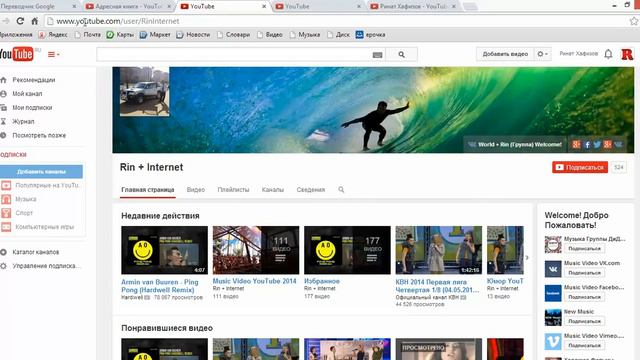Bookmark this page with the star
This screenshot has height=360, width=640.
tap(633, 21)
